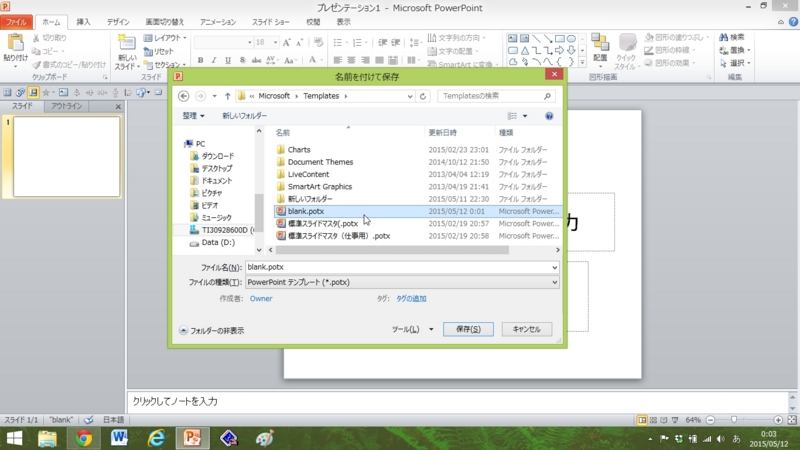Open the address bar history dropdown
This screenshot has width=800, height=450.
pos(410,96)
